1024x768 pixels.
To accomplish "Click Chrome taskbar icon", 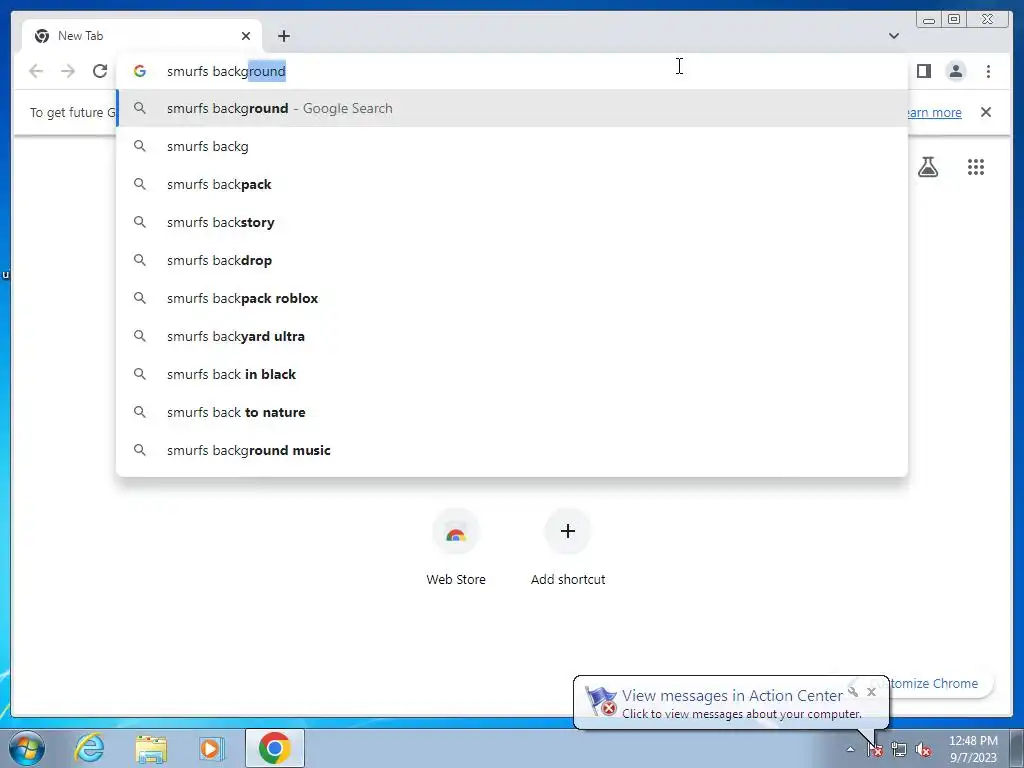I will (x=275, y=748).
